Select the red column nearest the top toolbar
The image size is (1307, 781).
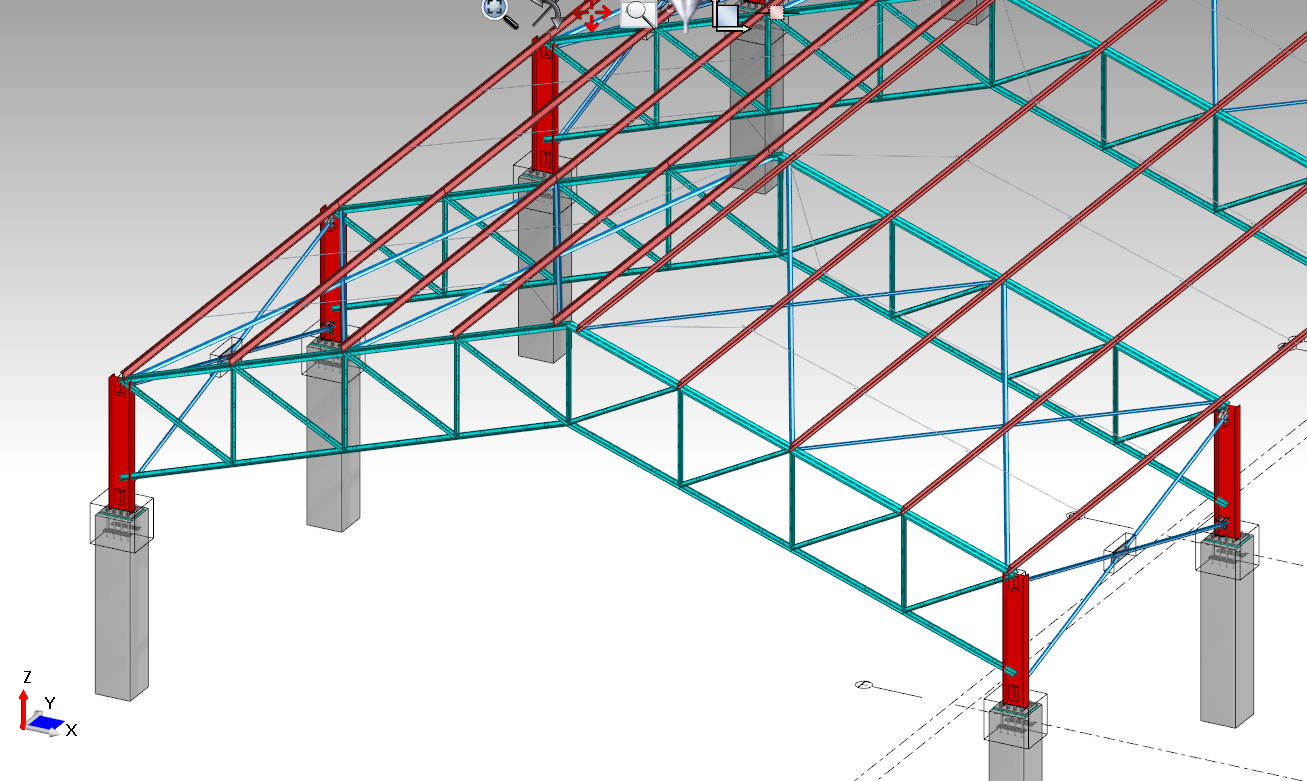coord(544,110)
